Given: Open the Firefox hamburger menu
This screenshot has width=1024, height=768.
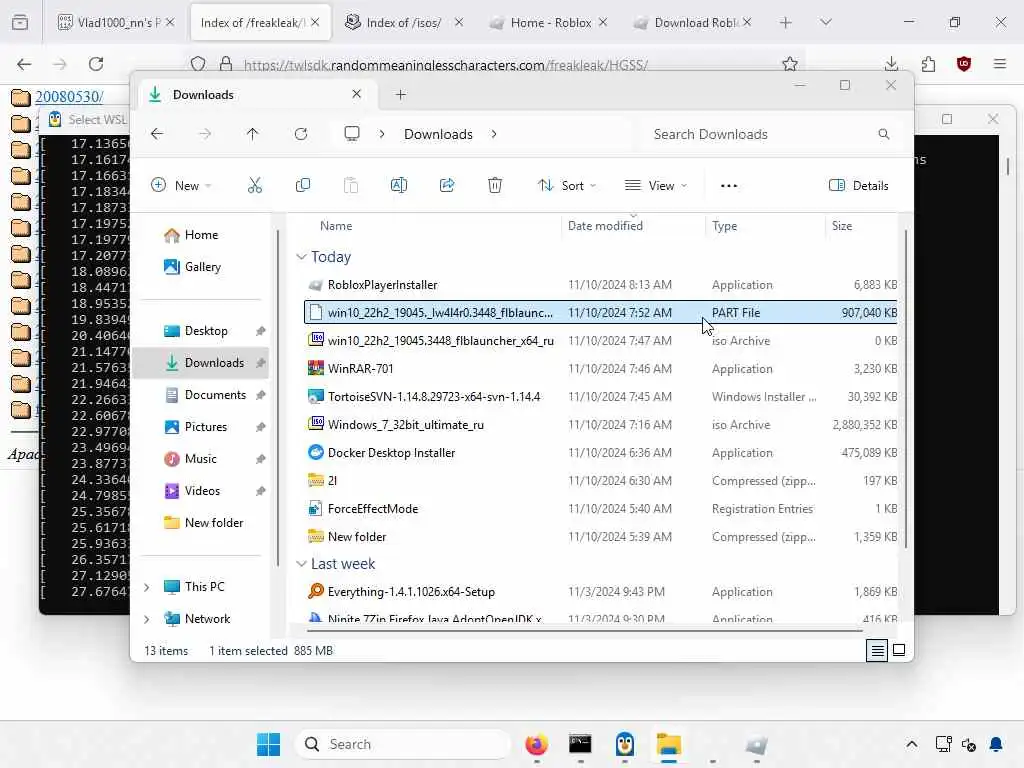Looking at the screenshot, I should point(1000,64).
